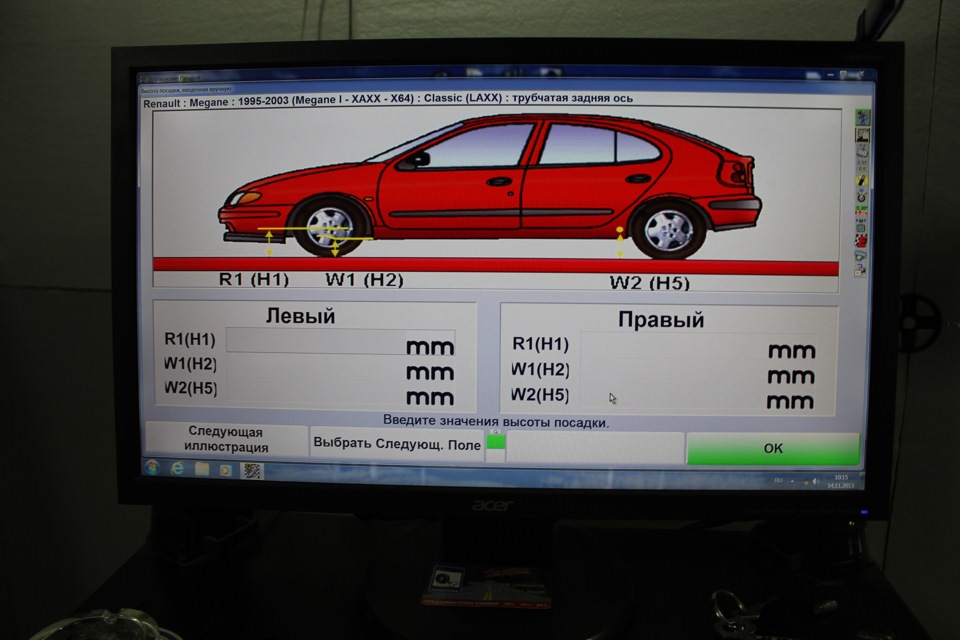This screenshot has width=960, height=640.
Task: Click the 'Renault : Megane : 1995-2003' vehicle title line
Action: [x=388, y=100]
